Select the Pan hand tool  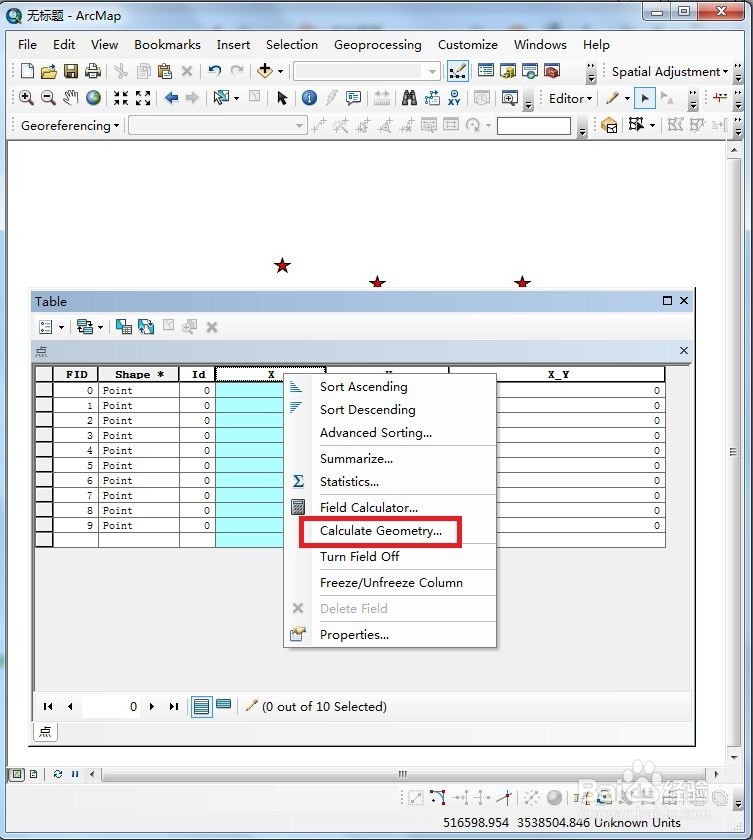pos(71,98)
